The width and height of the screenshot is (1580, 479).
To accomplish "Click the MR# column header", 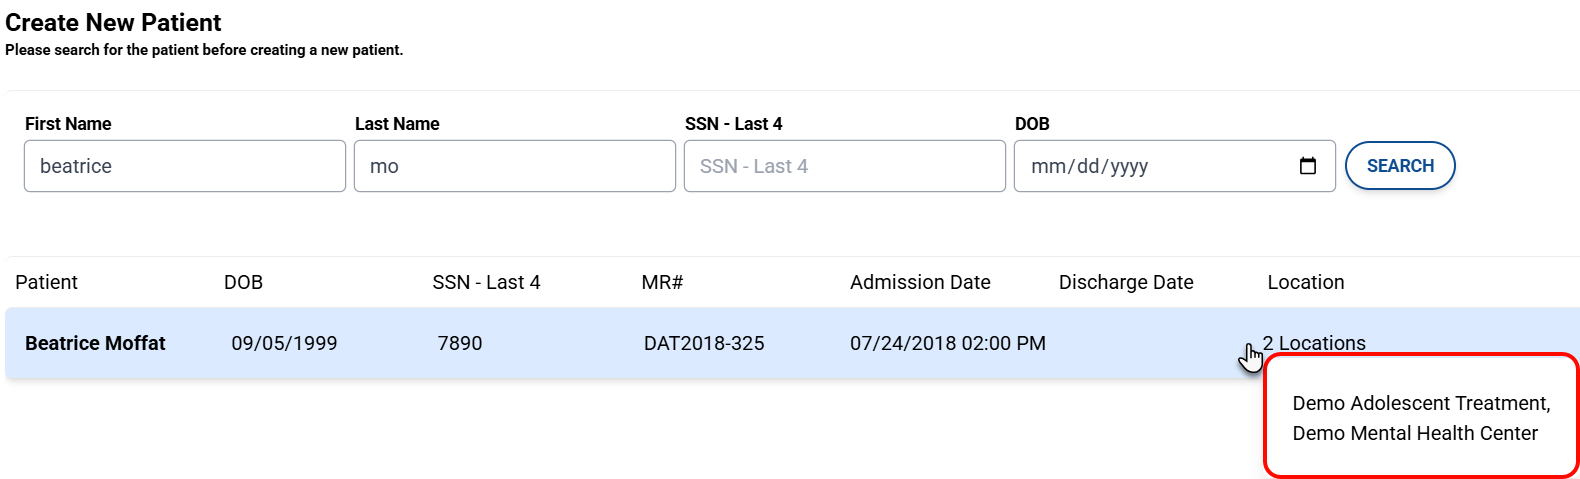I will click(662, 282).
